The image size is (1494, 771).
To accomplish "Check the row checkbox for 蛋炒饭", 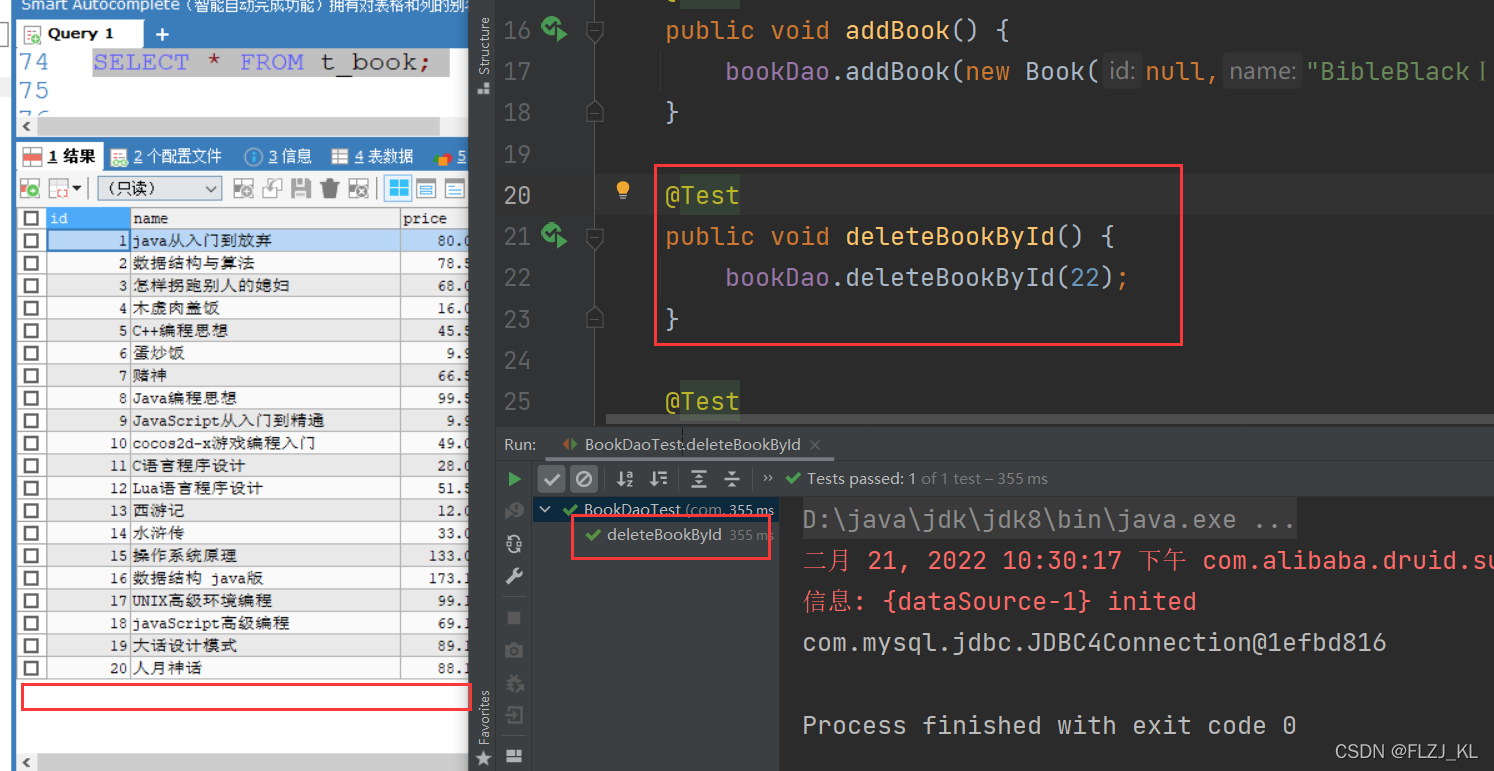I will pos(31,353).
